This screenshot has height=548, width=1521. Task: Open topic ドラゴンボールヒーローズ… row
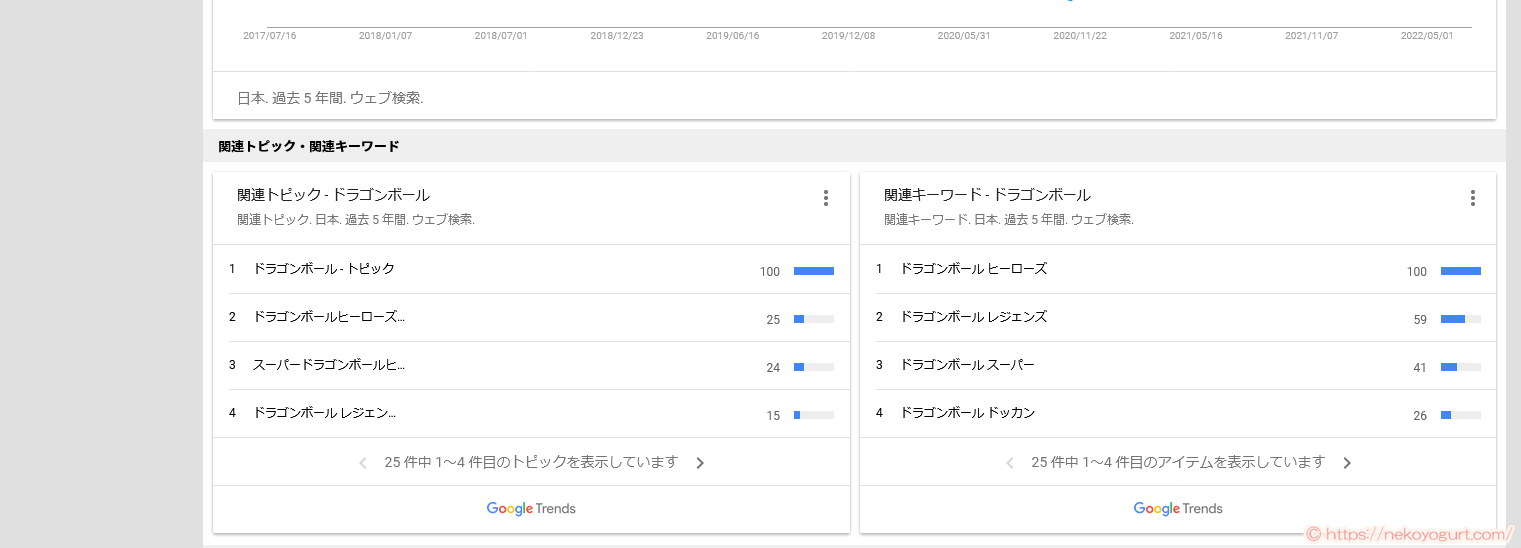point(531,318)
